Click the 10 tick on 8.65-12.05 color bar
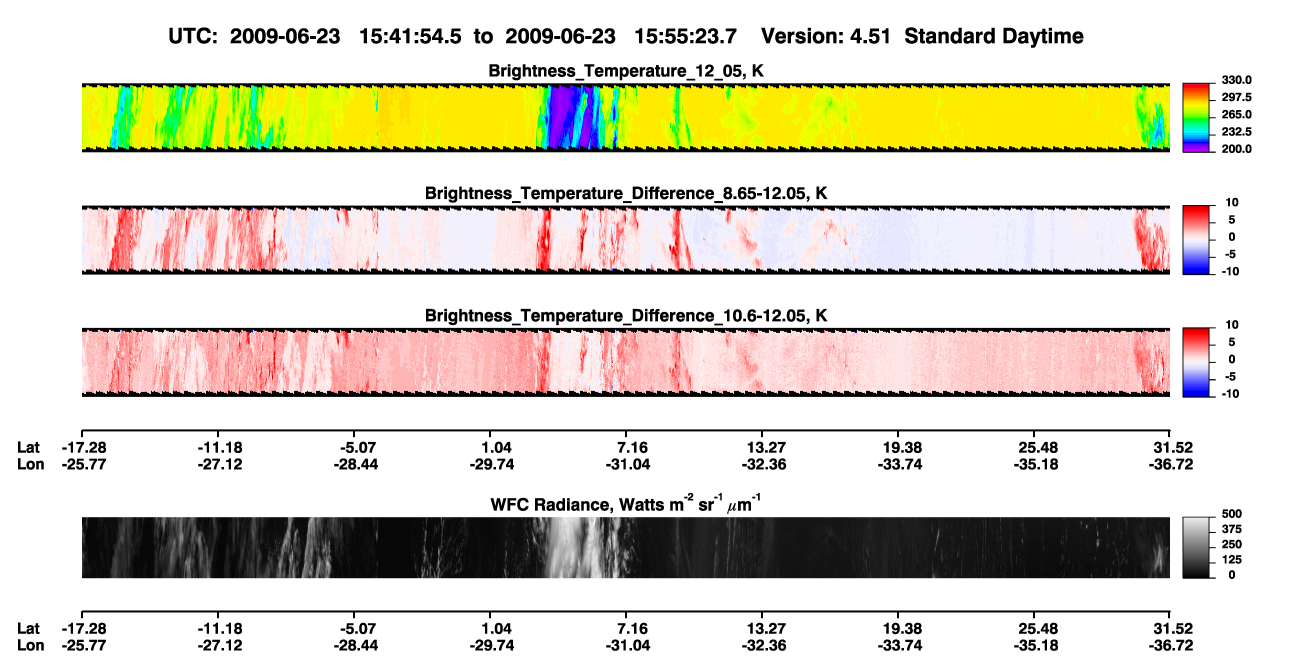 (1233, 202)
